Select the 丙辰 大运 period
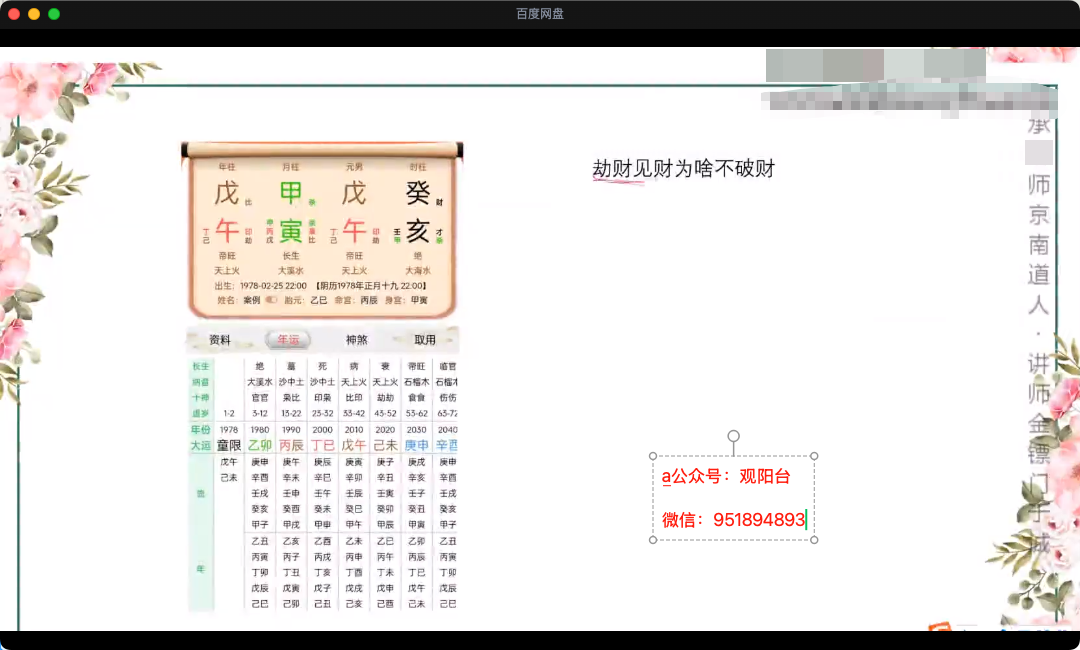The height and width of the screenshot is (650, 1080). coord(291,445)
